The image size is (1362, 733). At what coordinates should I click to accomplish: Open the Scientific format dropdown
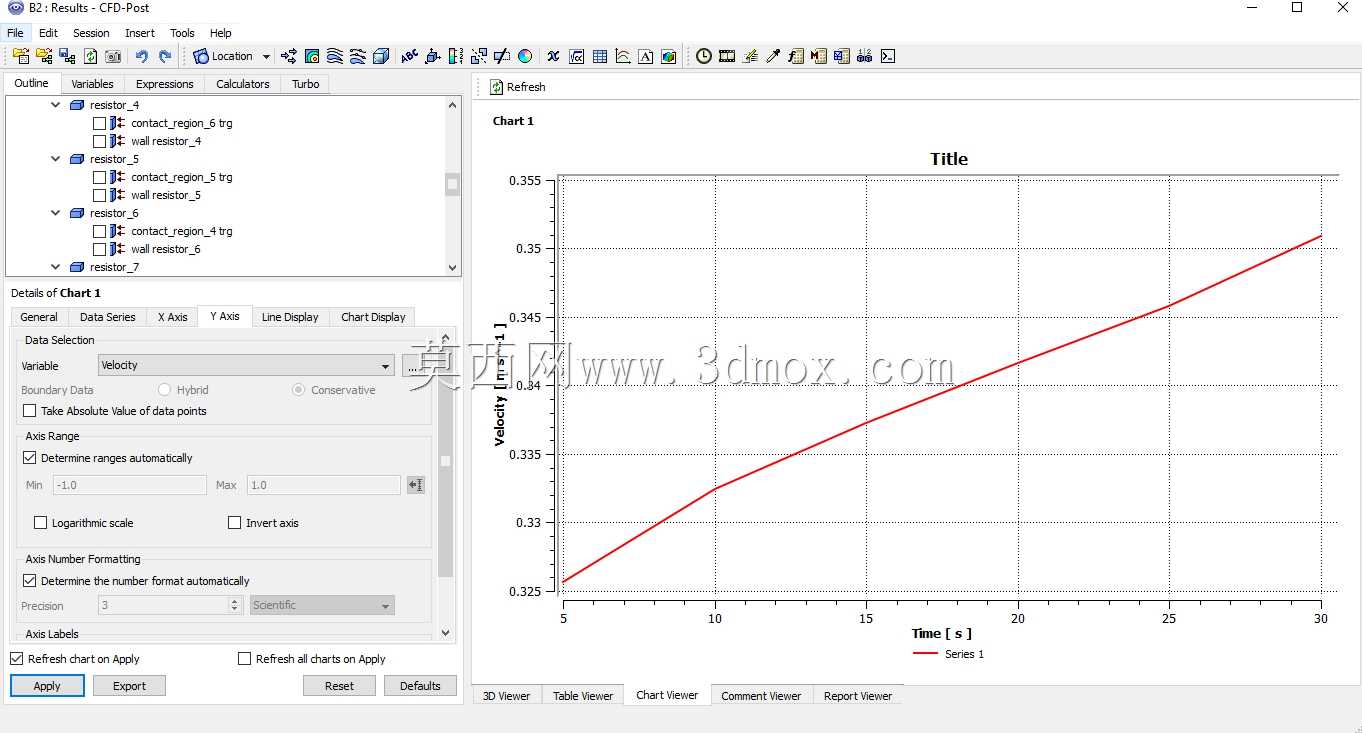(322, 605)
